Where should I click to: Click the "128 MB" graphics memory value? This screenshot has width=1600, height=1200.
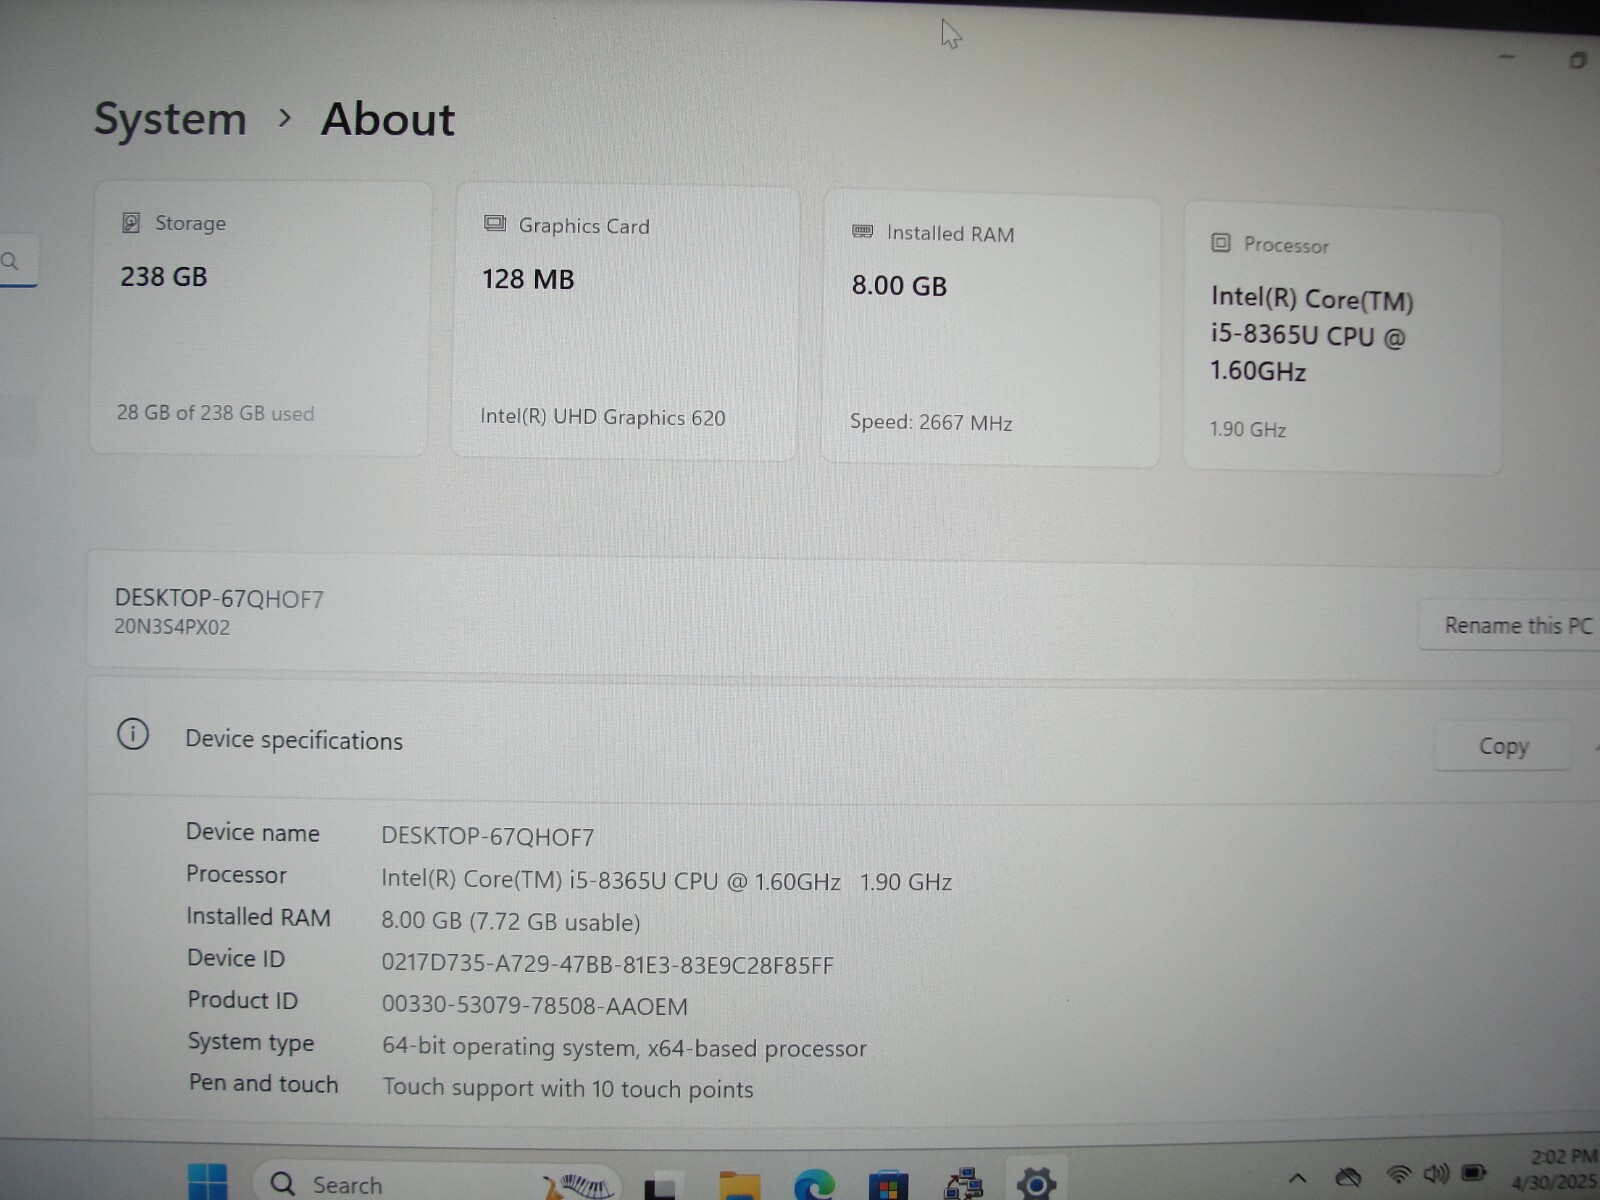click(528, 279)
